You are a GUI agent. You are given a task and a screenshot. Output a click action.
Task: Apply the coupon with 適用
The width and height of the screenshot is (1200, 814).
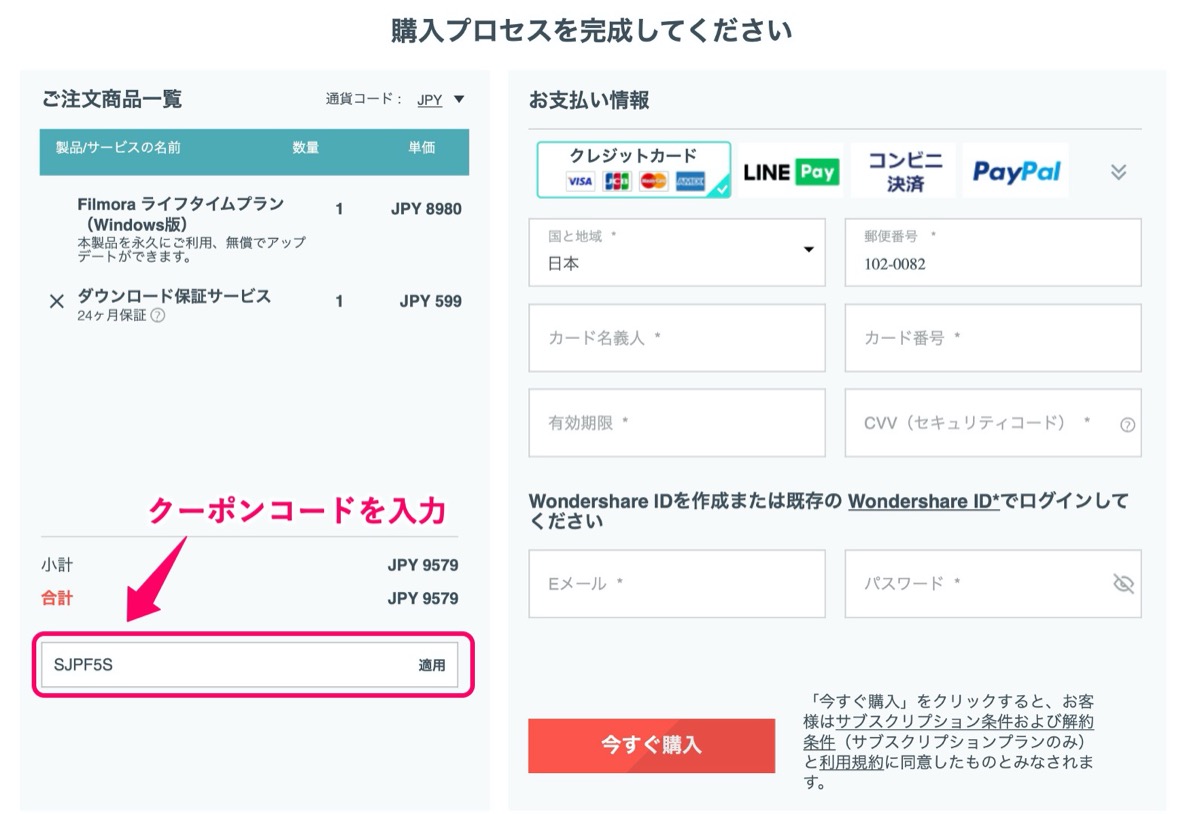432,665
